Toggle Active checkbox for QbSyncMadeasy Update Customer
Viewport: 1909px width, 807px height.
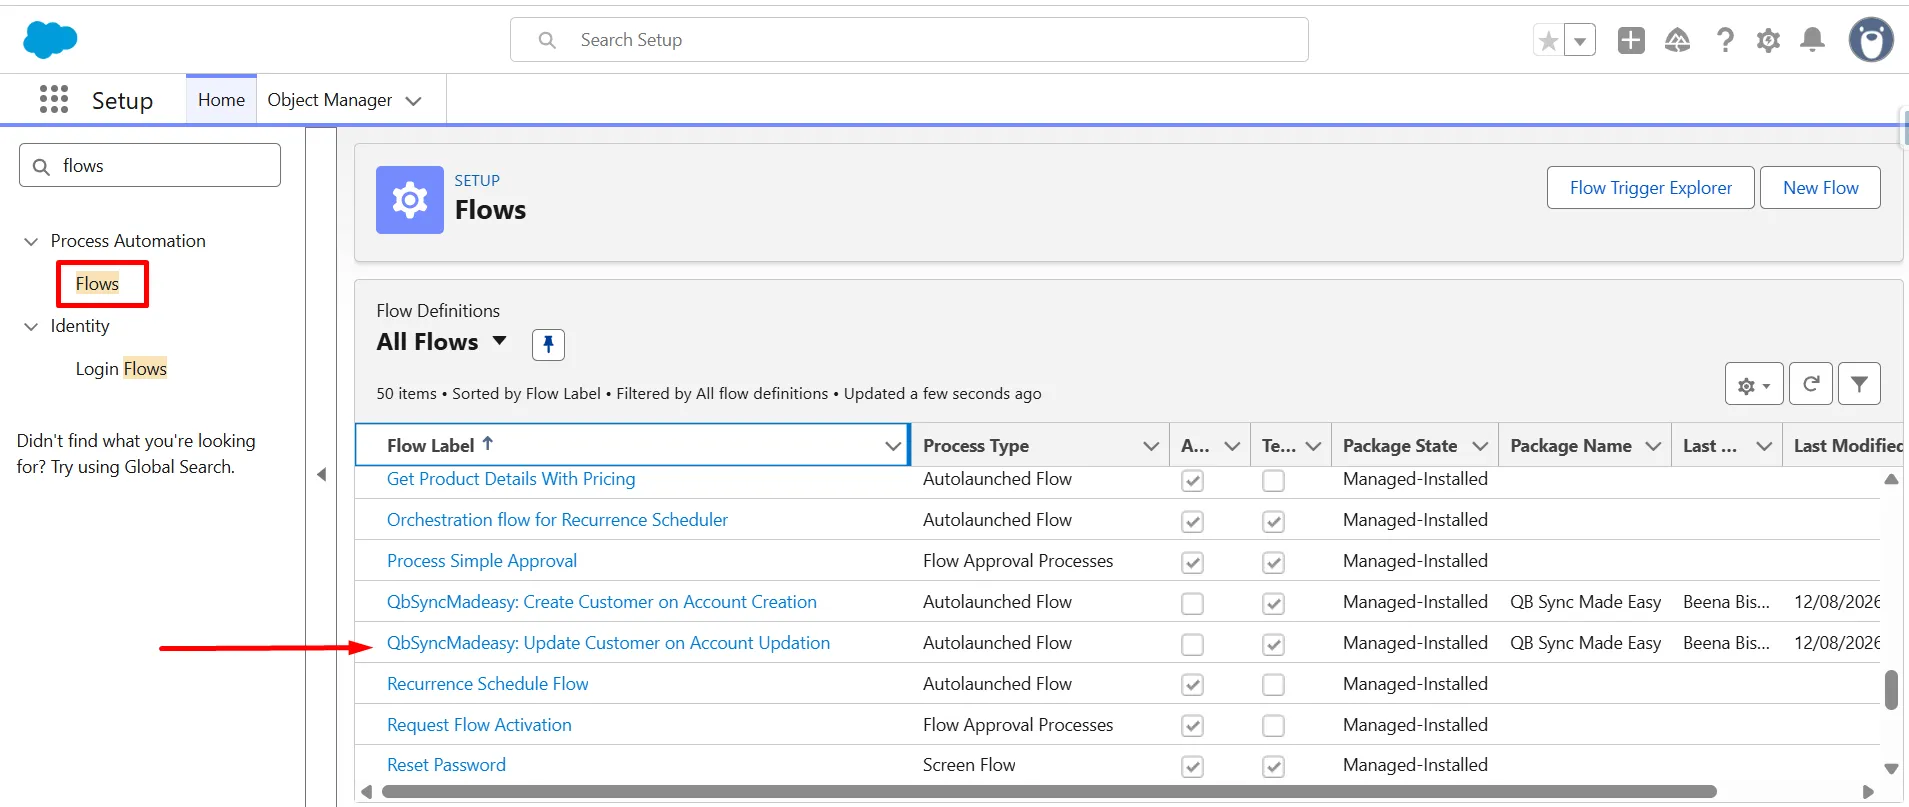click(x=1192, y=644)
